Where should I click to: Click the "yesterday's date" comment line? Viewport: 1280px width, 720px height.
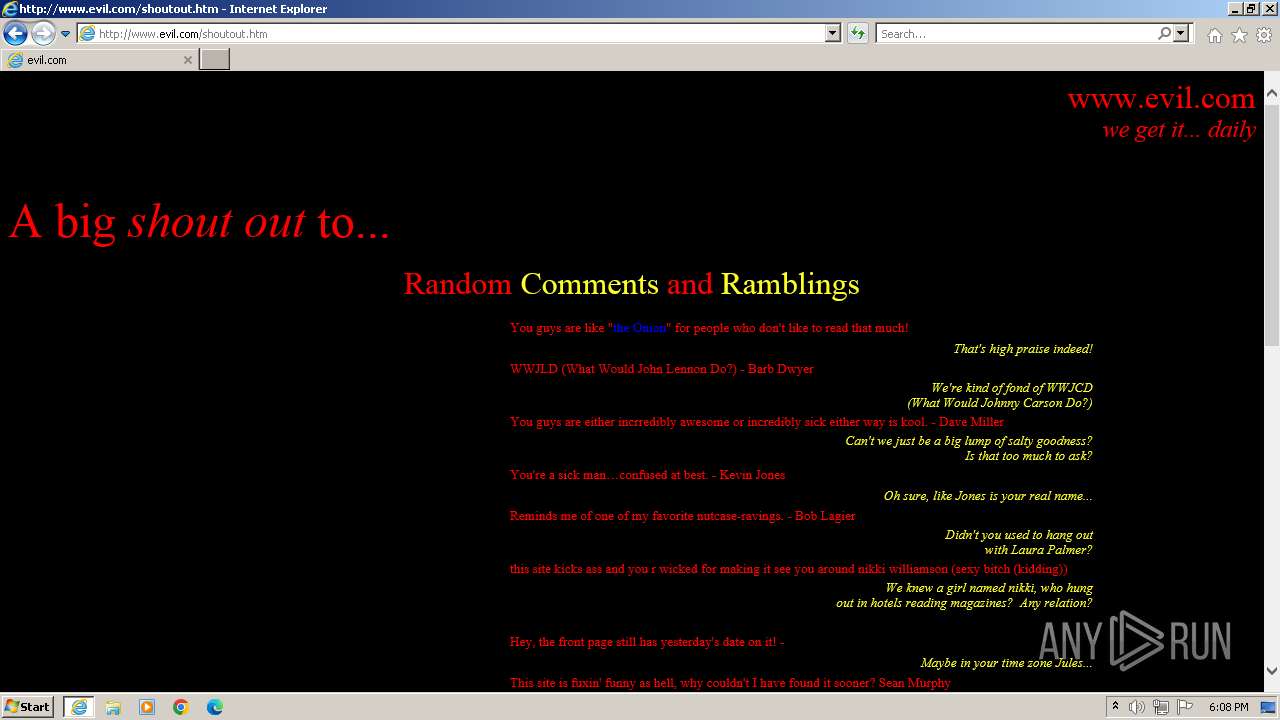(647, 642)
